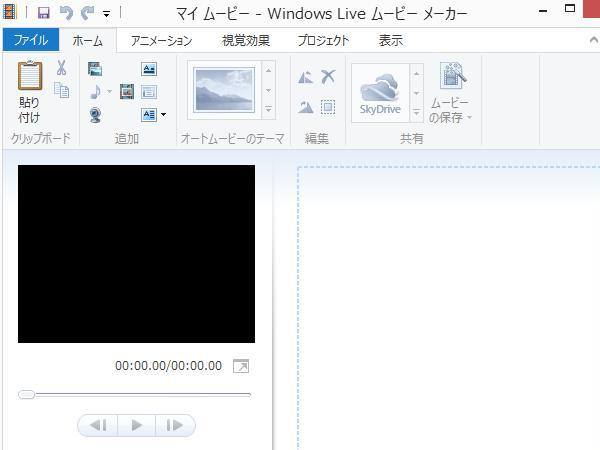Toggle full screen preview below video
Screen dimensions: 600x450
(x=241, y=367)
